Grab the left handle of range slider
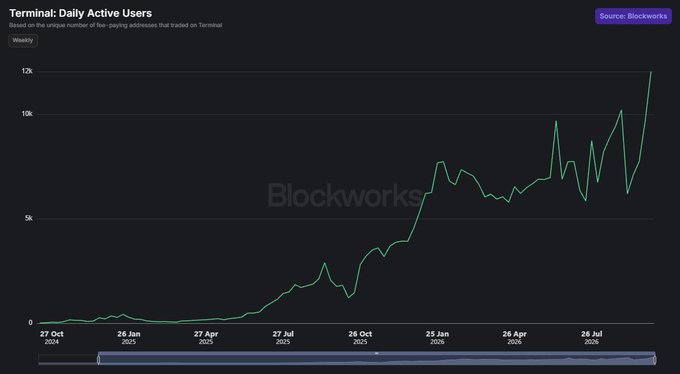This screenshot has width=680, height=374. tap(98, 360)
